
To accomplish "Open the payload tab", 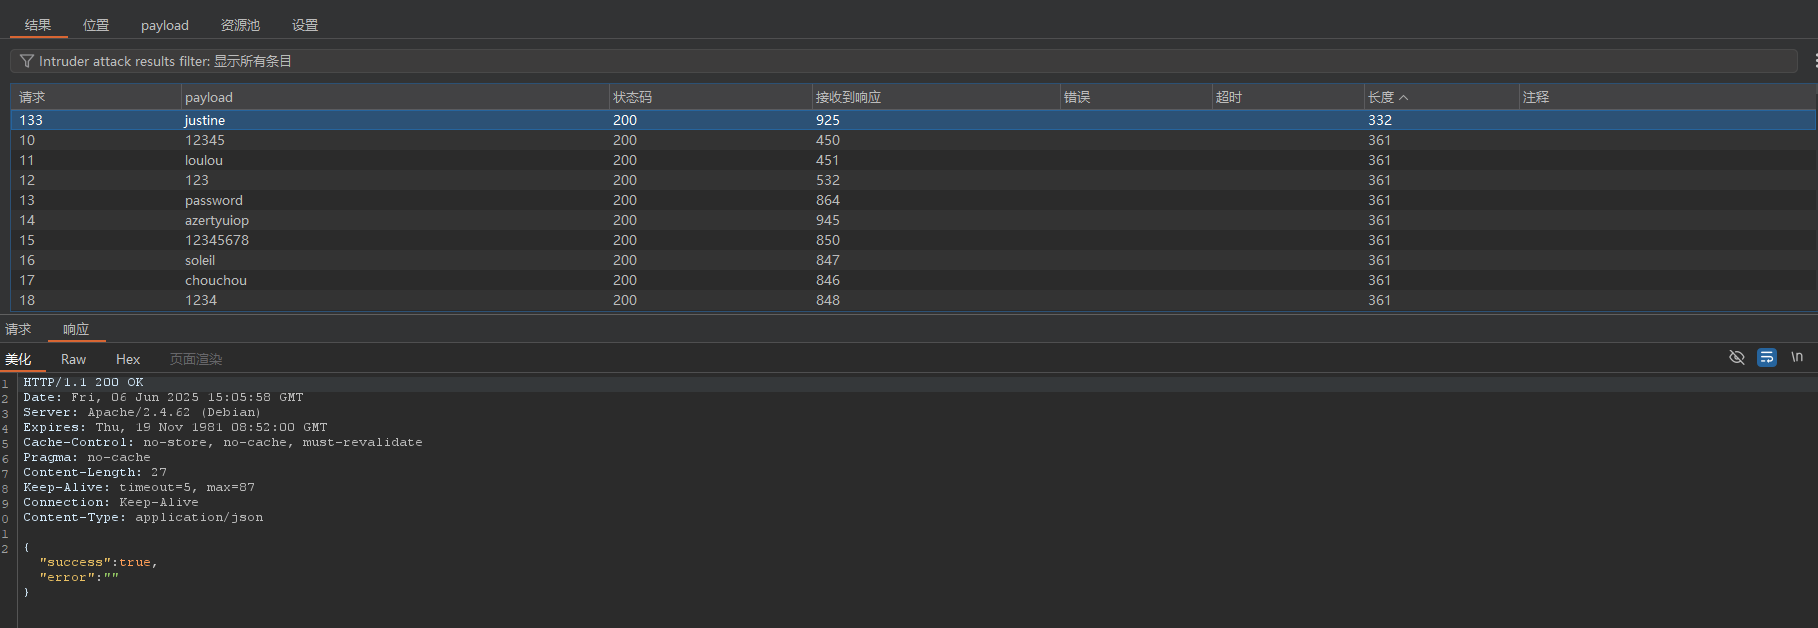I will coord(165,25).
